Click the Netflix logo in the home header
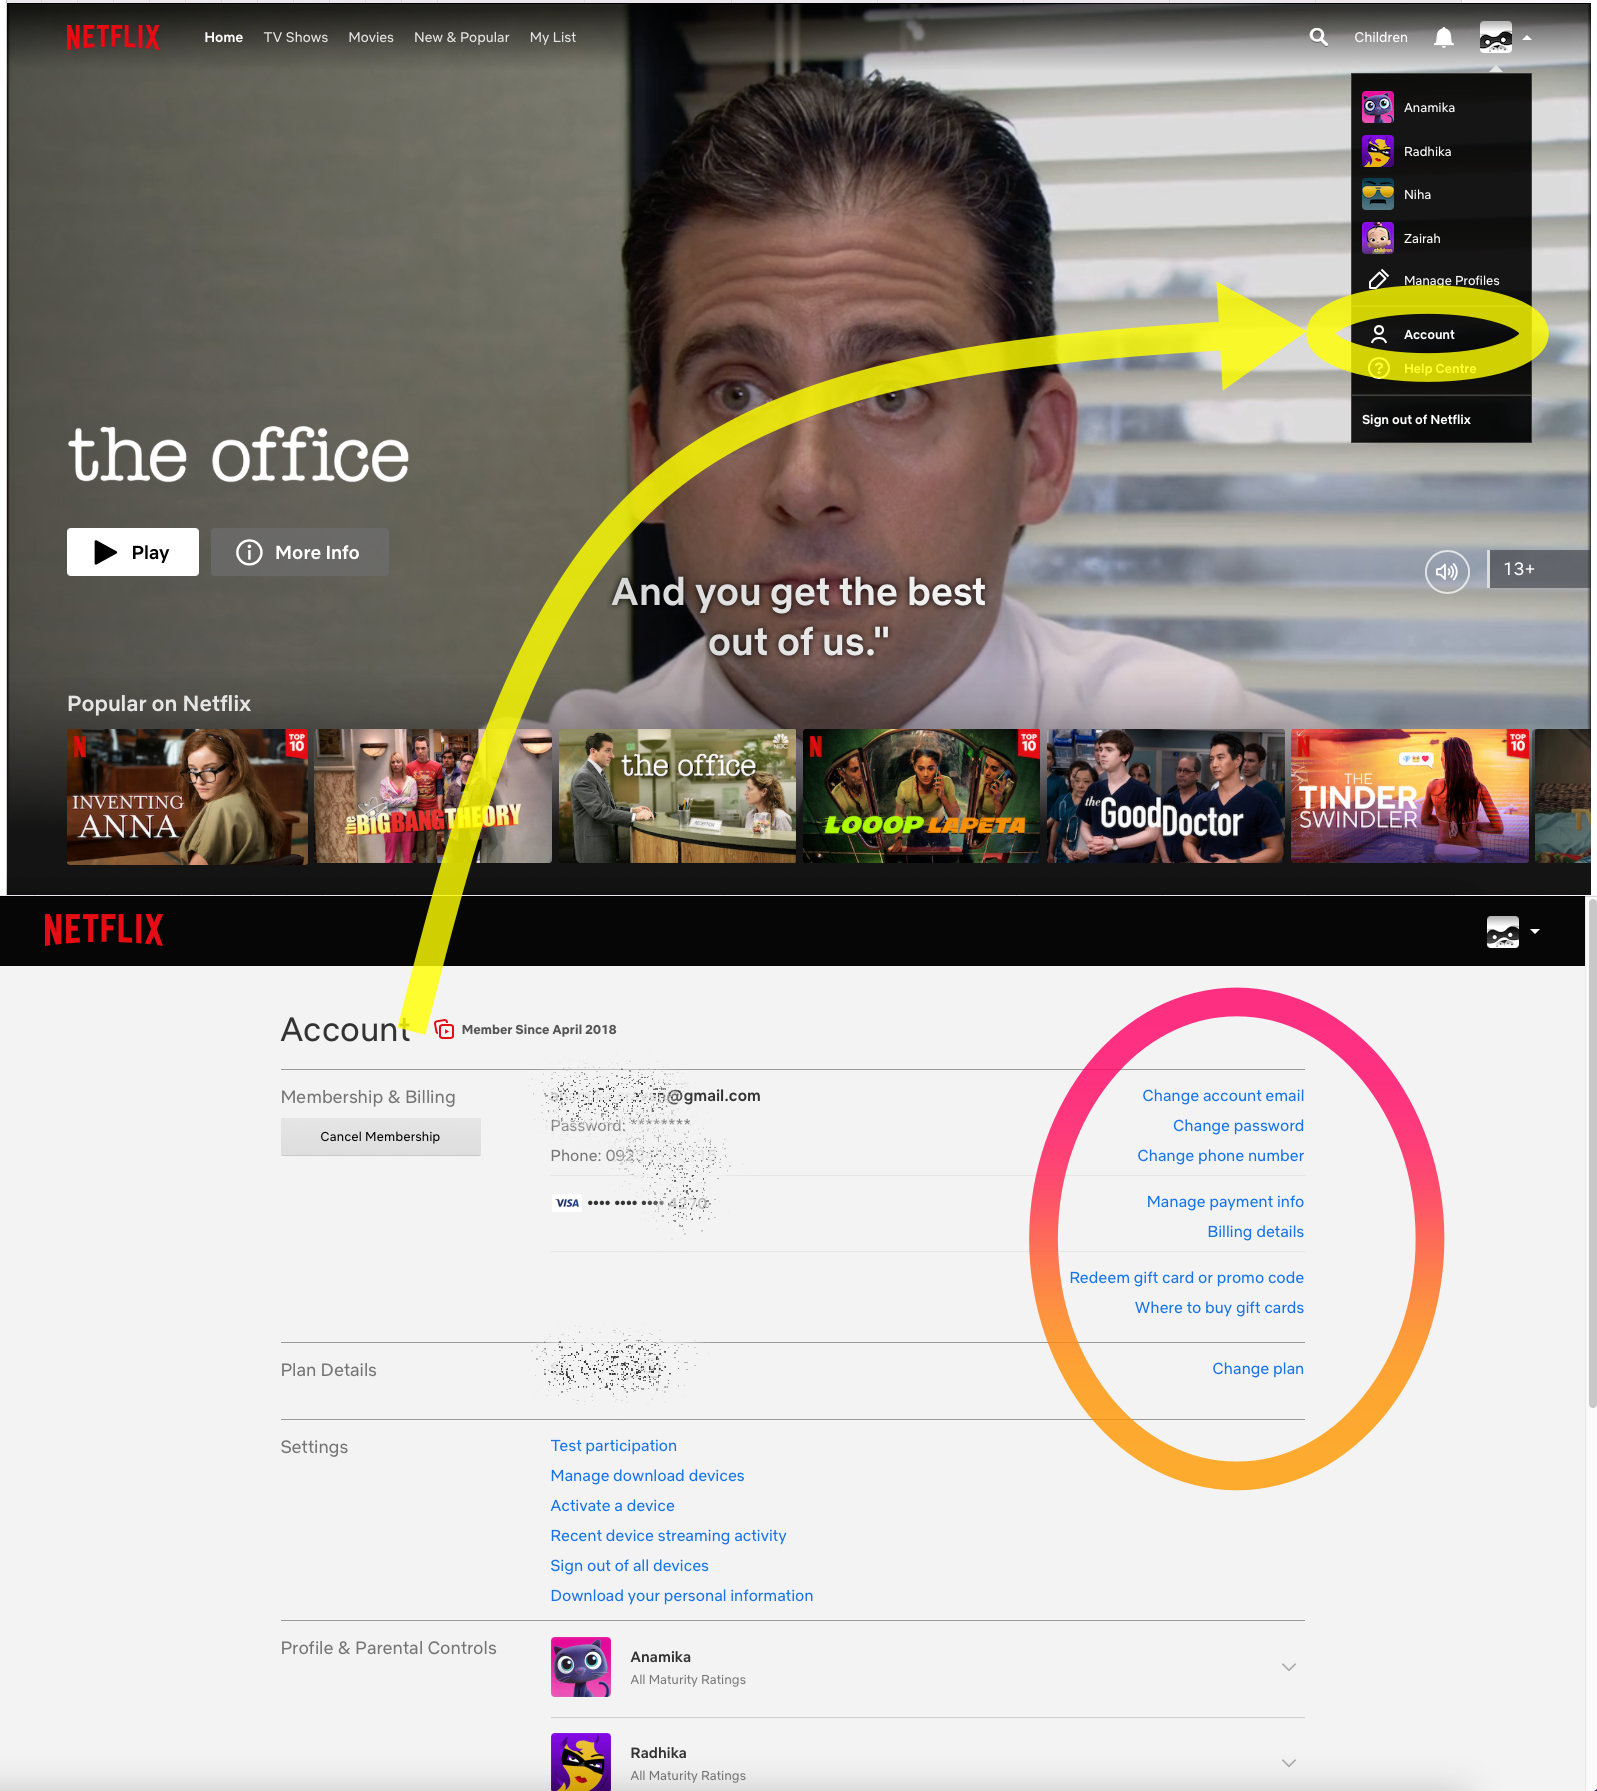Viewport: 1597px width, 1791px height. (x=113, y=37)
